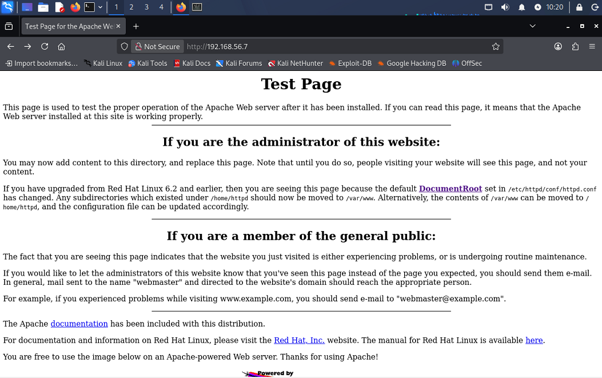
Task: Open the Firefox account icon
Action: 558,46
